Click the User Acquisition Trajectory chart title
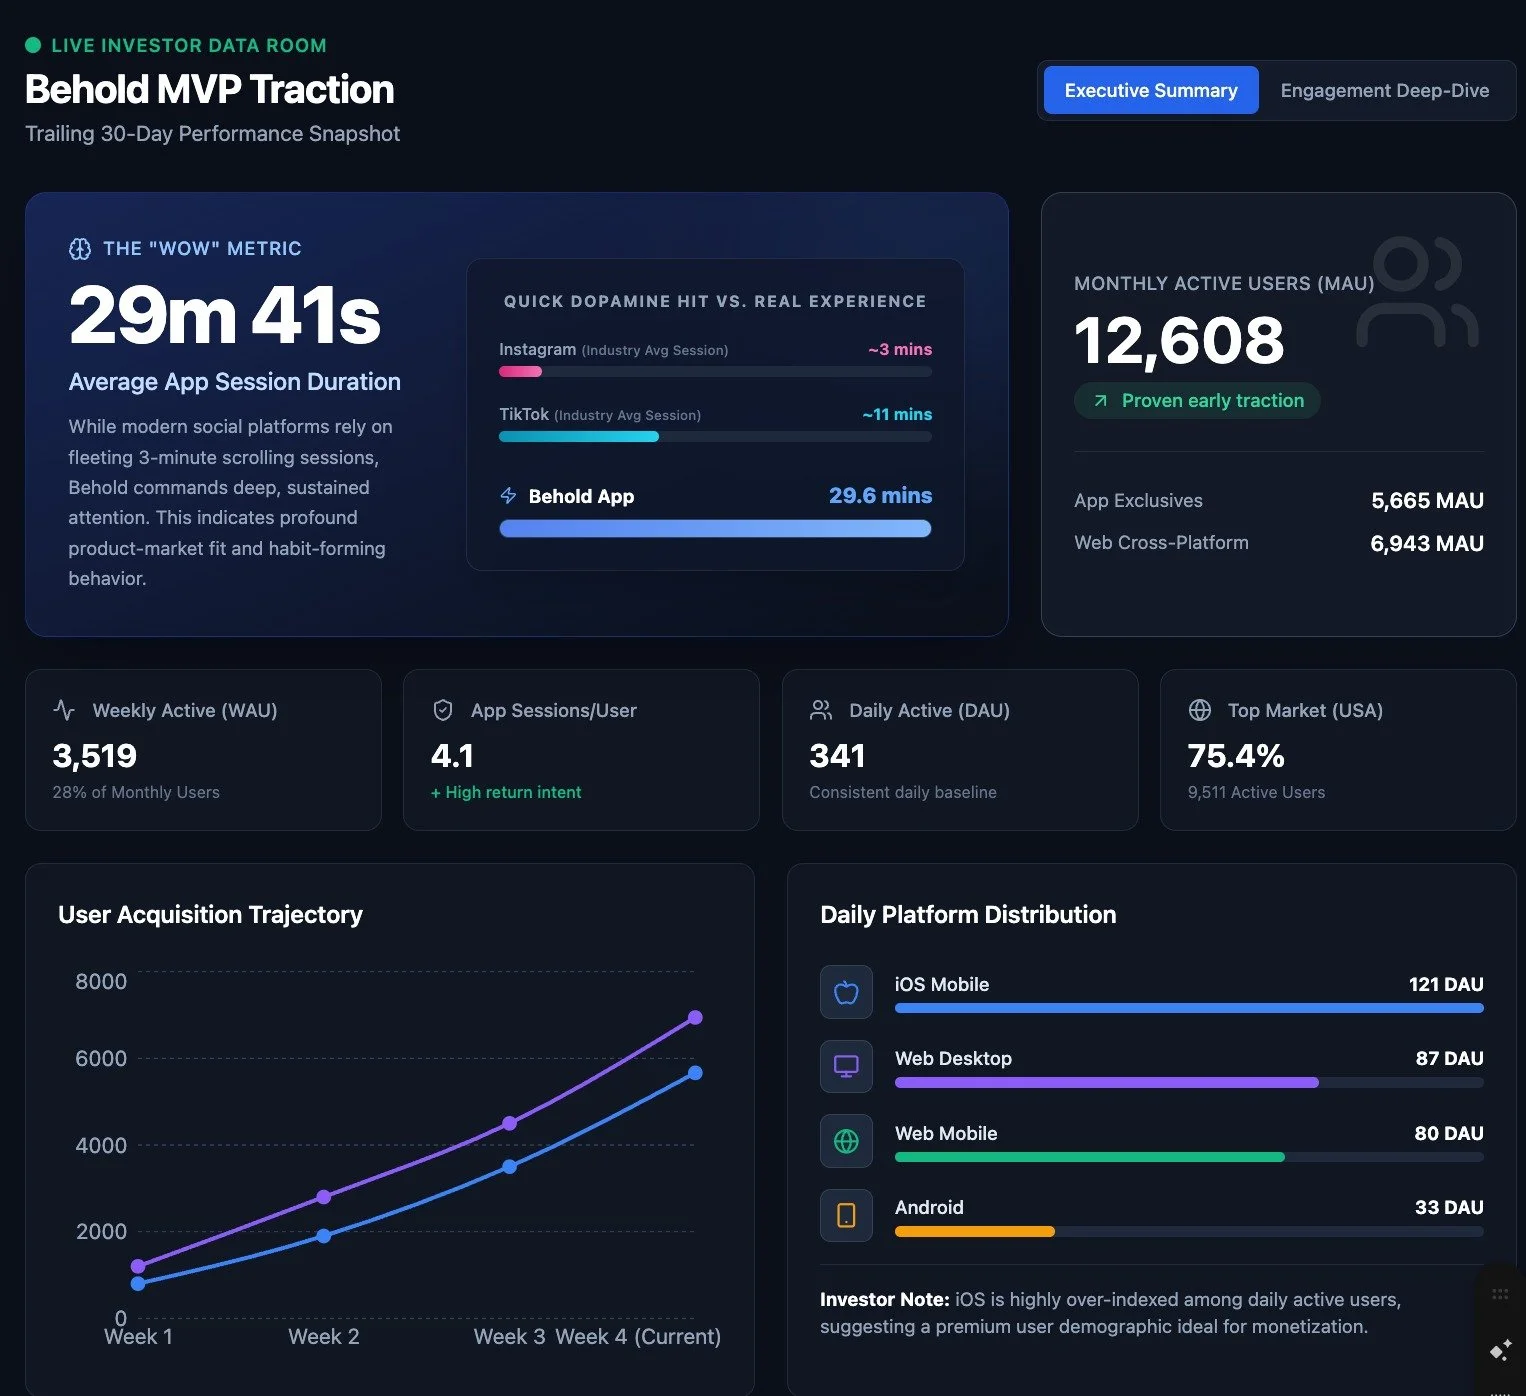The image size is (1526, 1396). [x=210, y=915]
